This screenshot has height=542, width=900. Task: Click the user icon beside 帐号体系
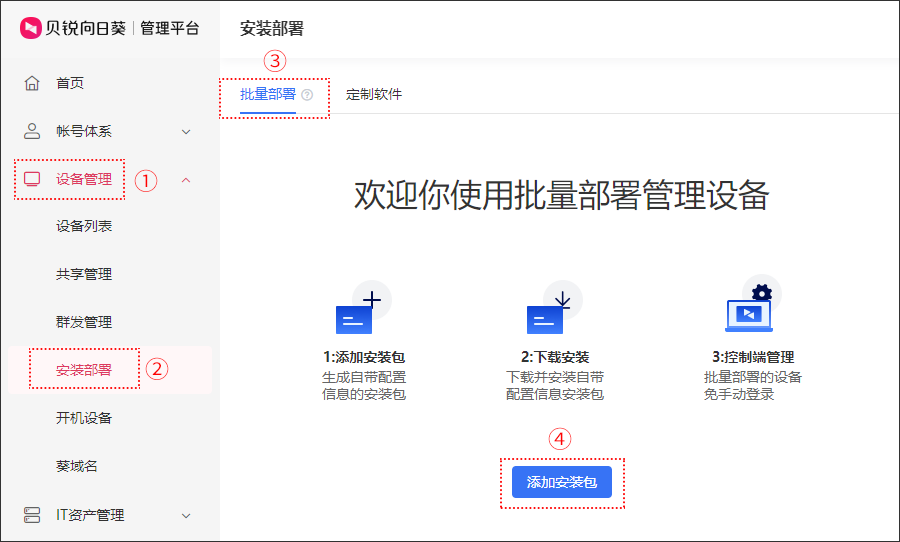click(32, 131)
